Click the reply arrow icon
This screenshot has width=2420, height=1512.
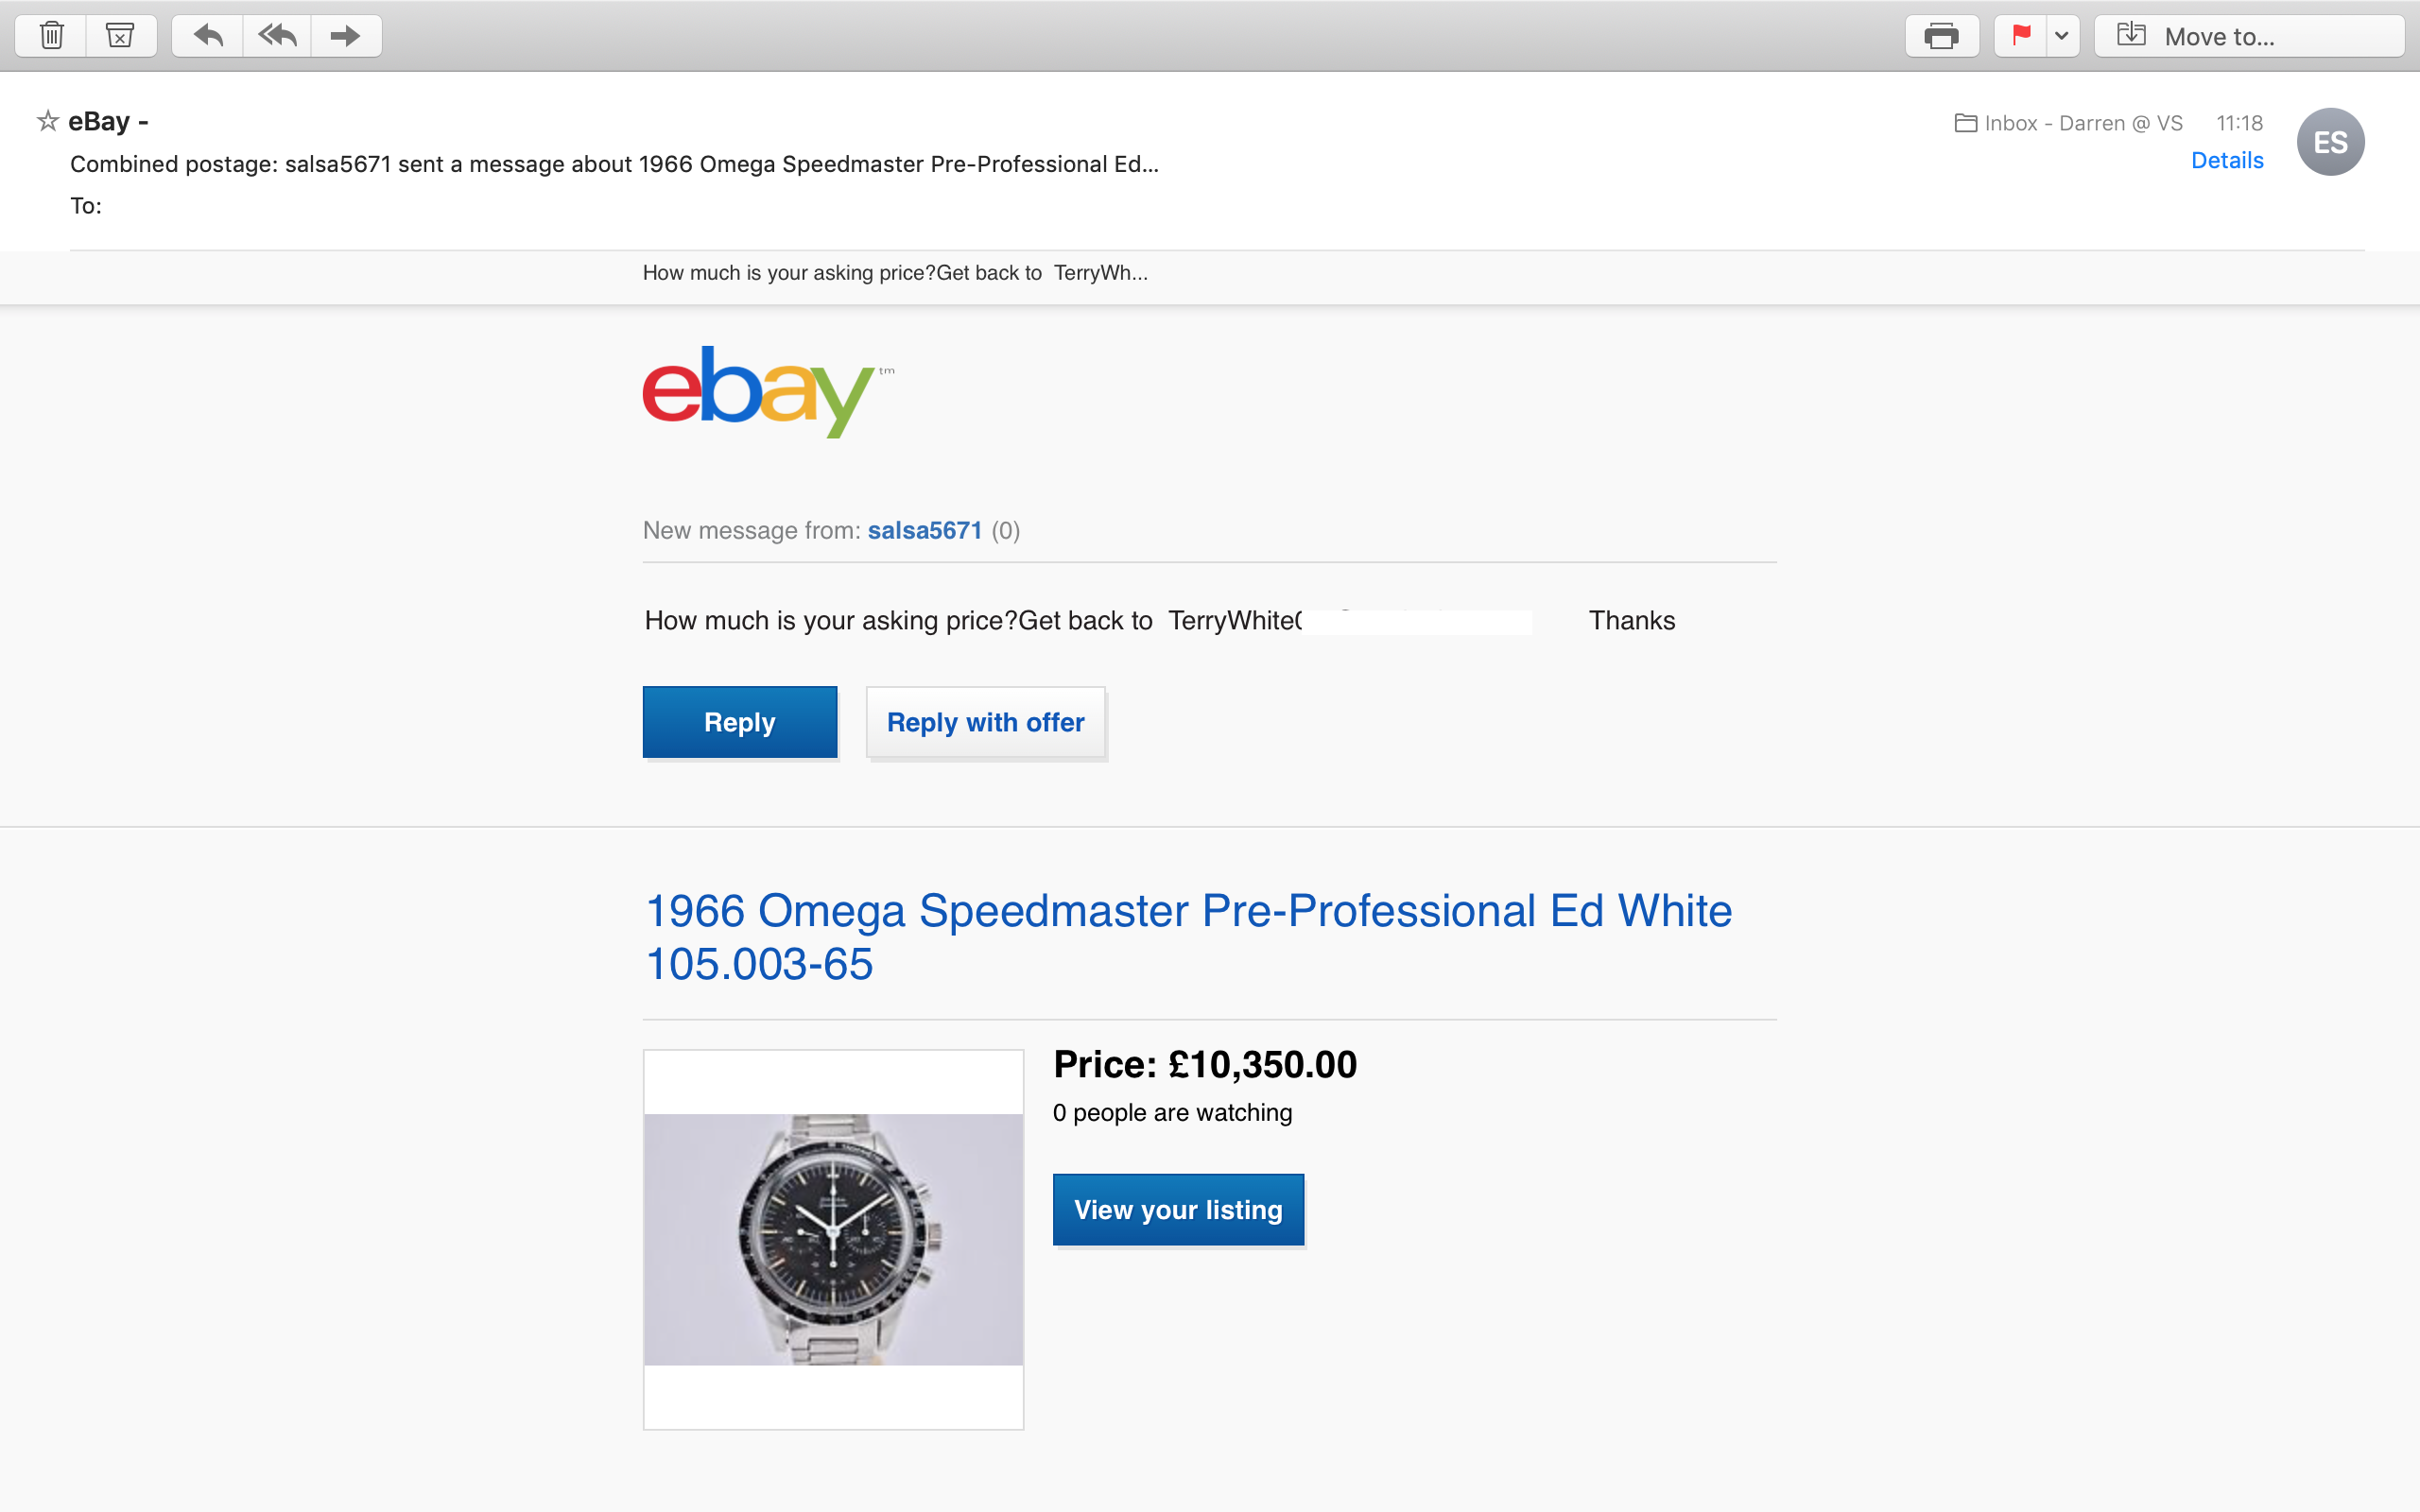click(207, 36)
